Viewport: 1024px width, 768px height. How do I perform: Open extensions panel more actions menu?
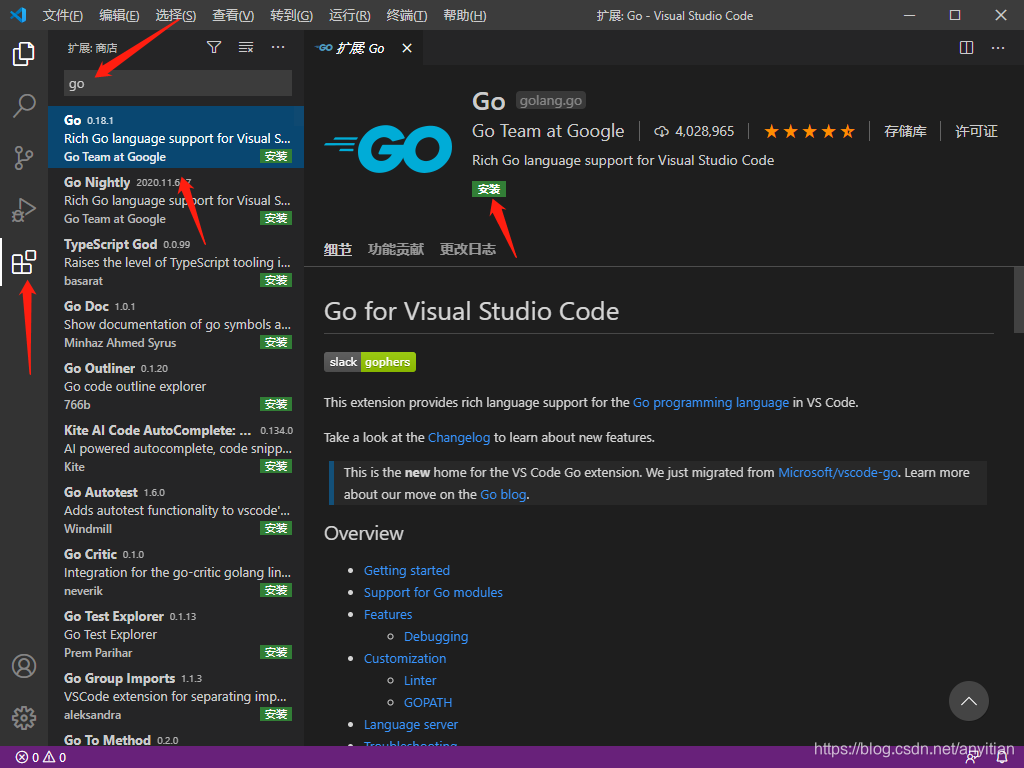278,47
